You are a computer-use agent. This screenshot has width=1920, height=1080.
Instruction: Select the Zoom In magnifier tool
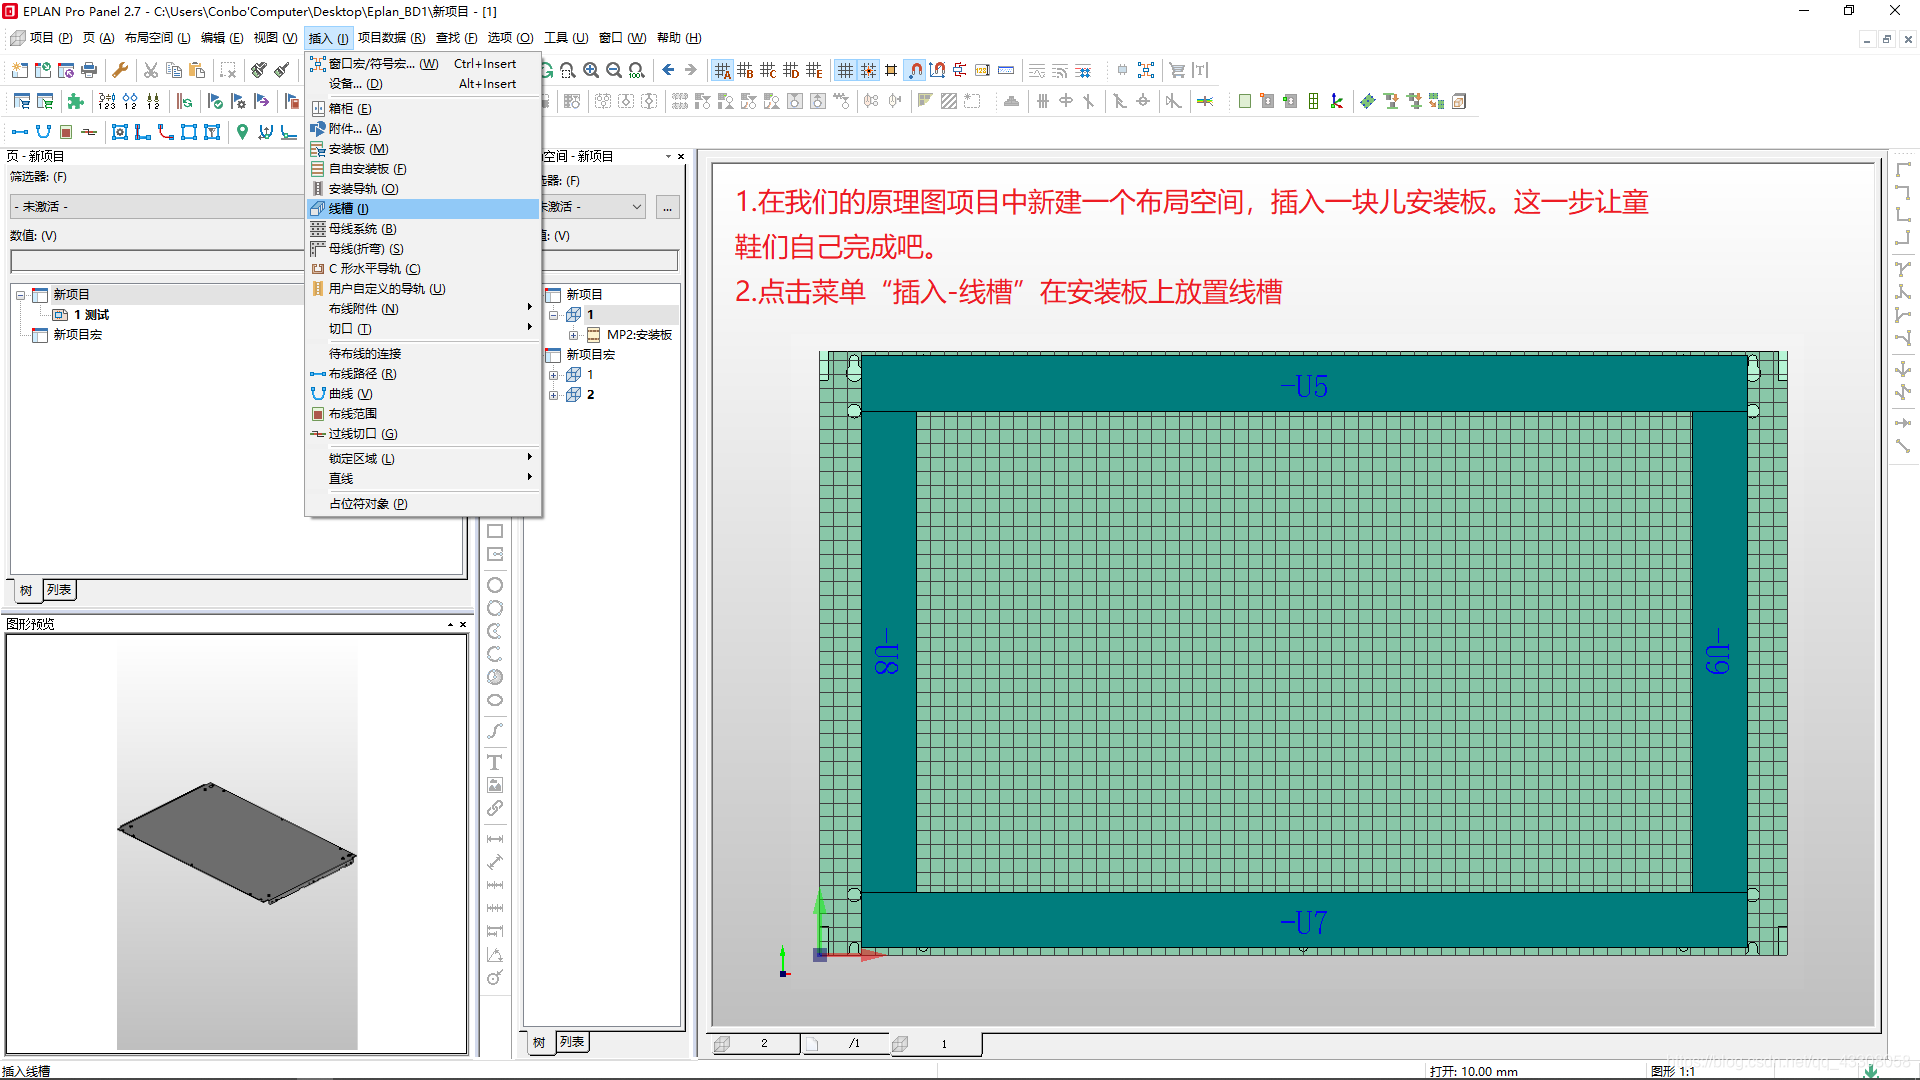[x=590, y=70]
